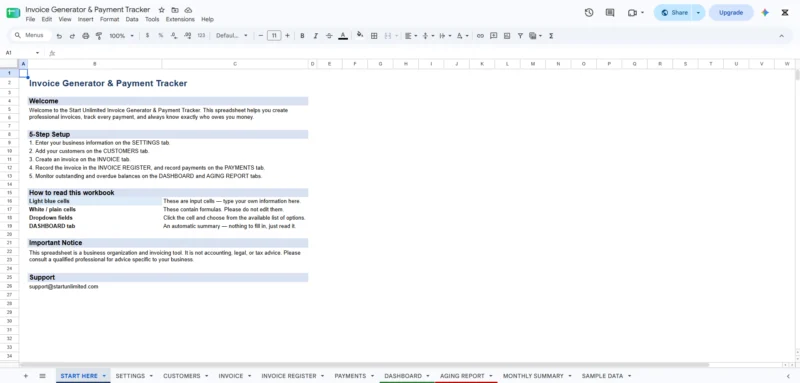Open the comments history icon
This screenshot has height=383, width=800.
coord(610,13)
